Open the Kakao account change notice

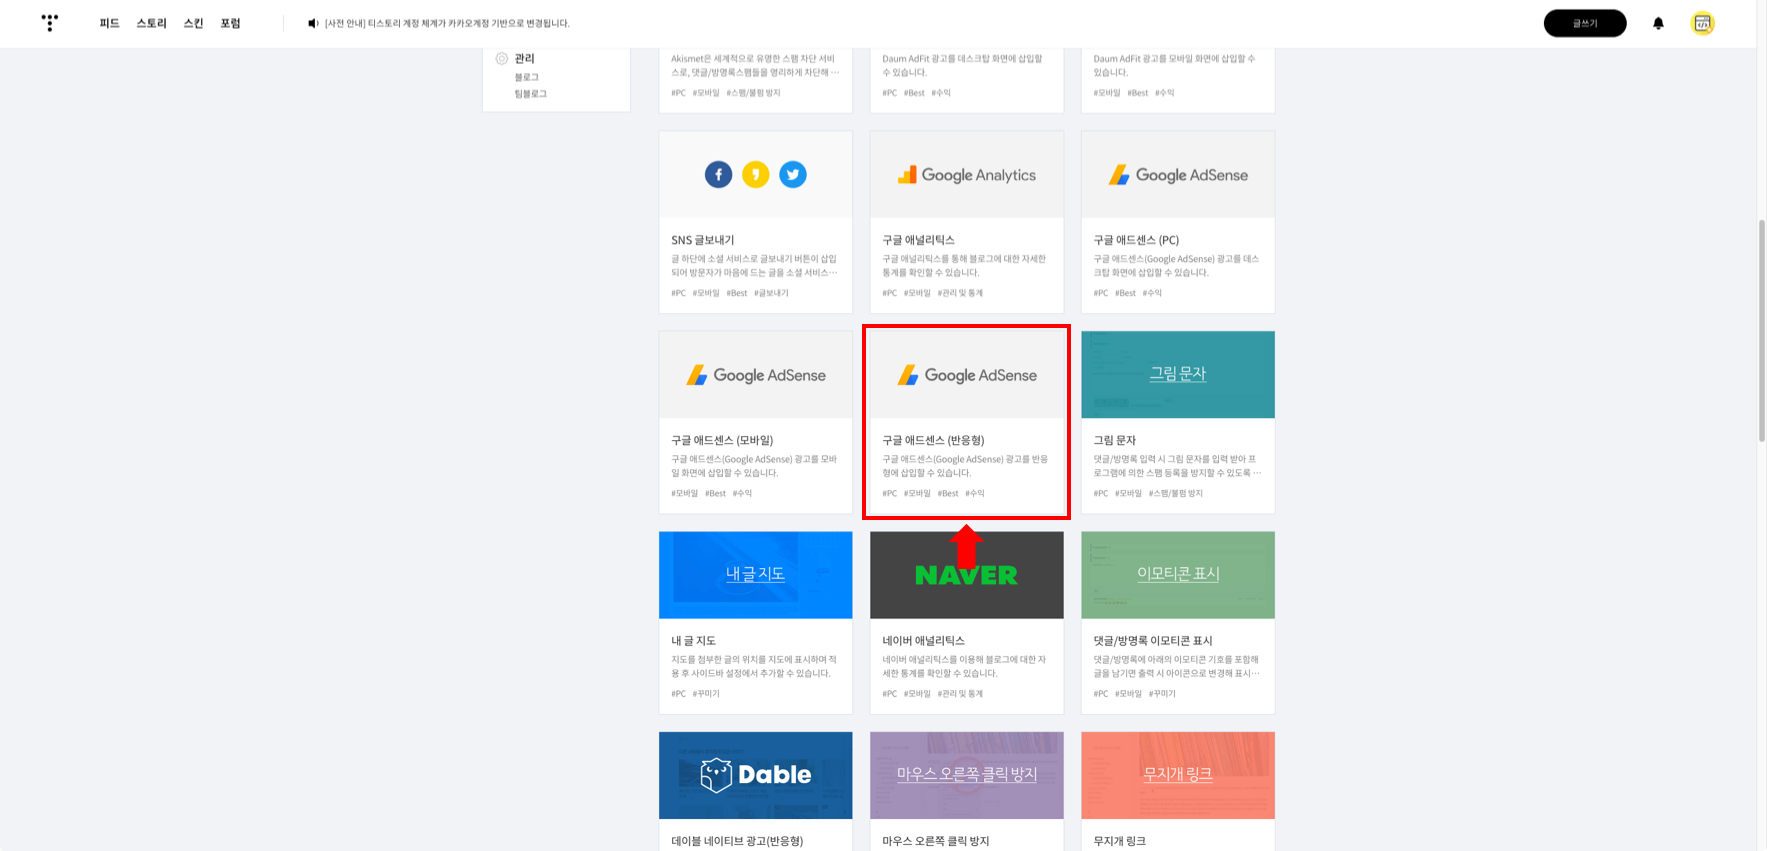tap(447, 23)
